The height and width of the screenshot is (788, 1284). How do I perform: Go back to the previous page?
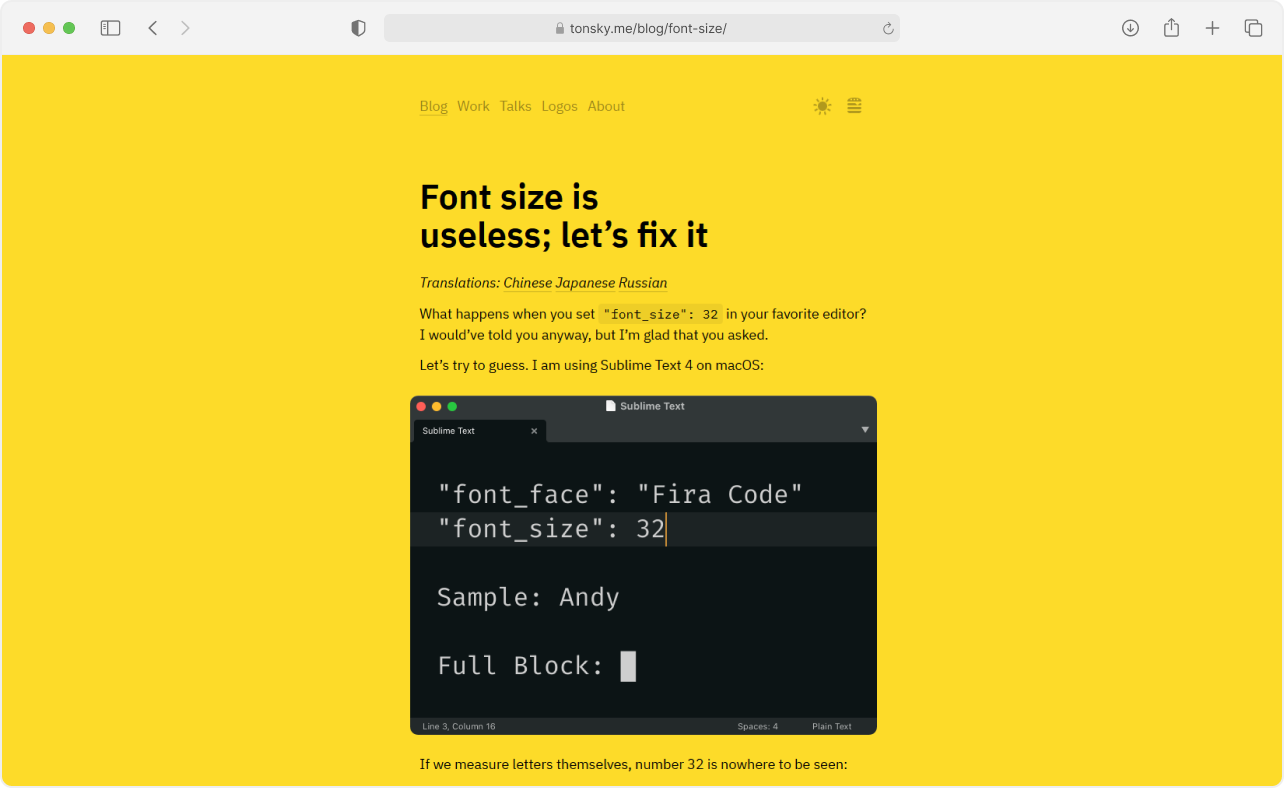tap(153, 28)
